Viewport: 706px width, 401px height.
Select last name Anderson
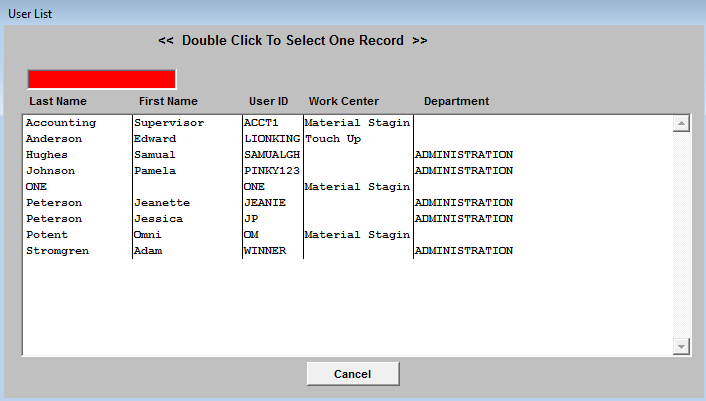54,139
